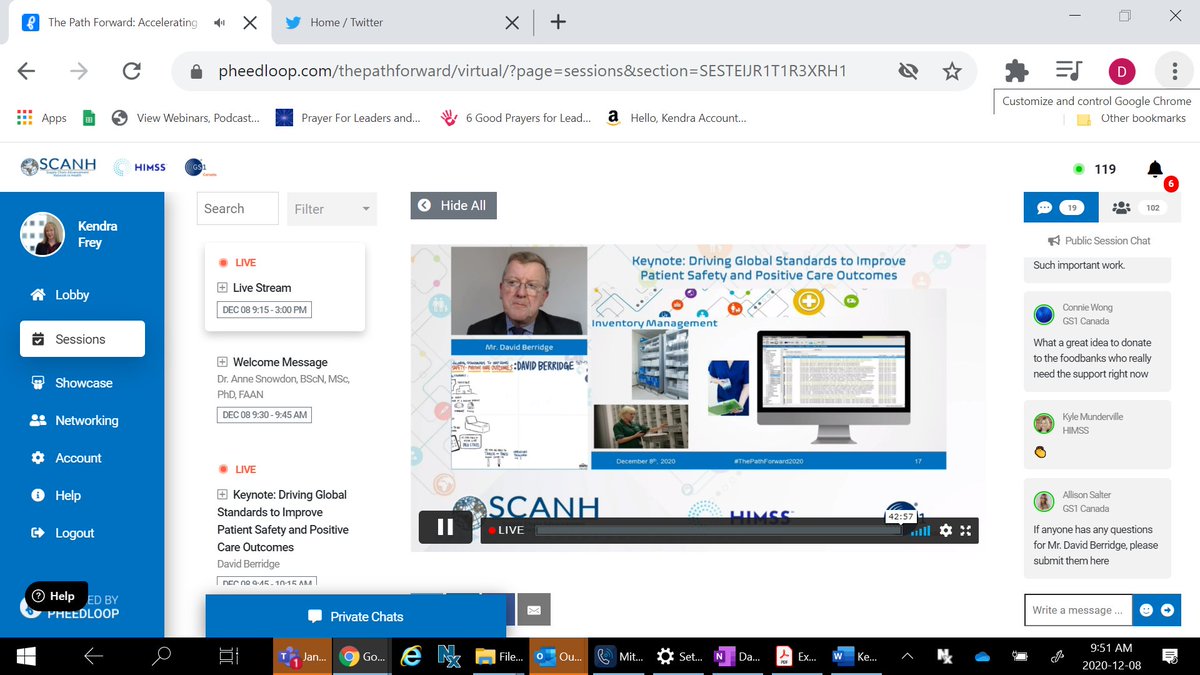Mute the Path Forward browser tab audio
The width and height of the screenshot is (1200, 675).
click(x=219, y=22)
